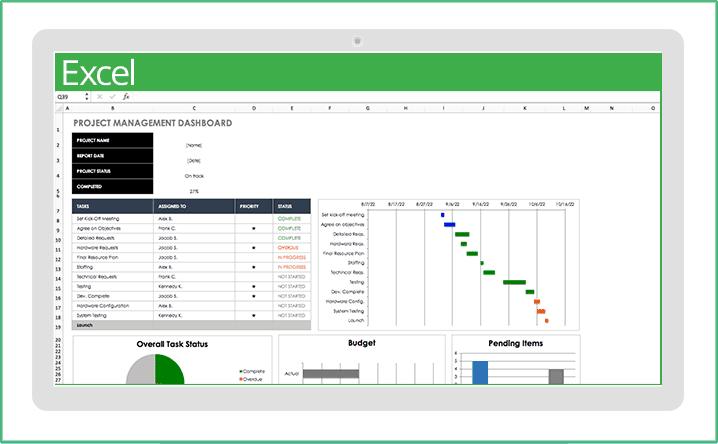
Task: Open the Name Box dropdown arrows
Action: click(x=87, y=97)
